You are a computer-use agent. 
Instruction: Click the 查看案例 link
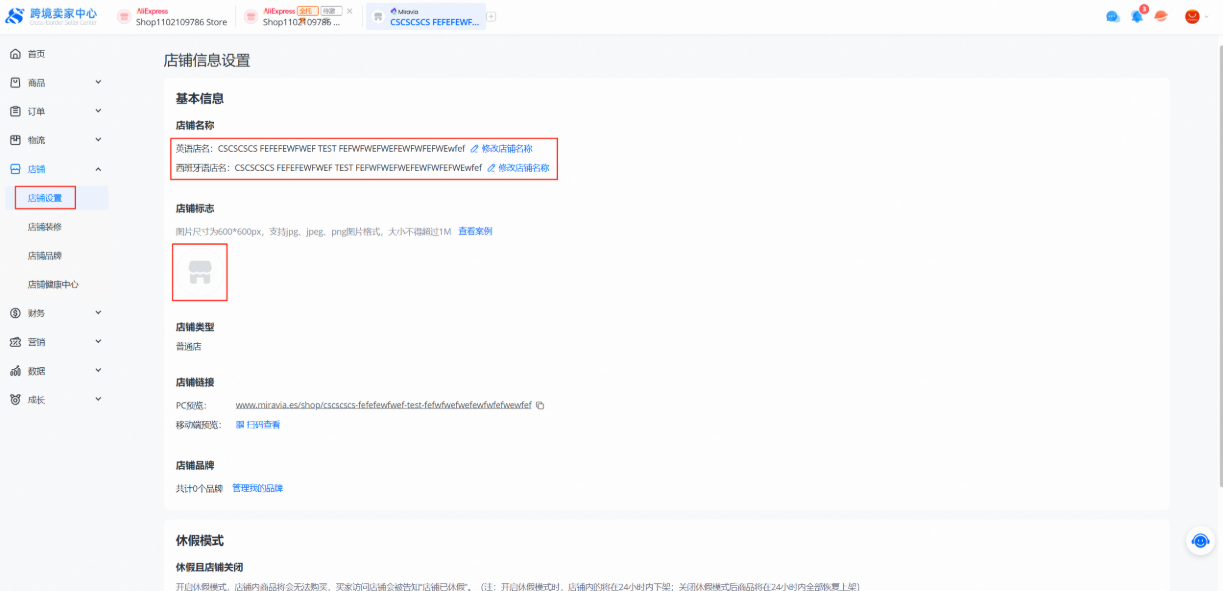point(475,232)
